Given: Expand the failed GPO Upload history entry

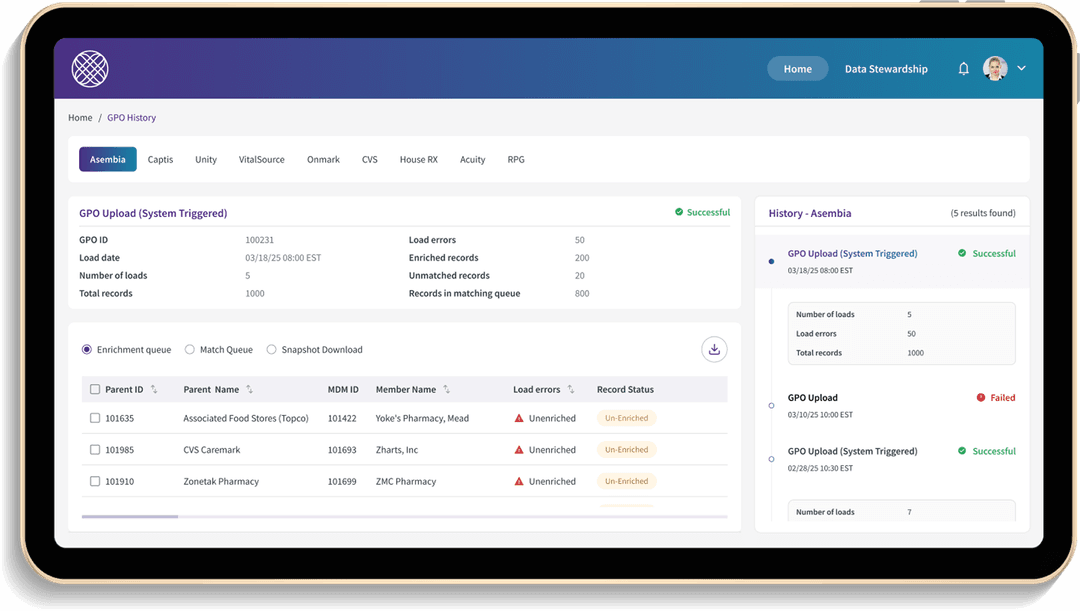Looking at the screenshot, I should [x=812, y=398].
